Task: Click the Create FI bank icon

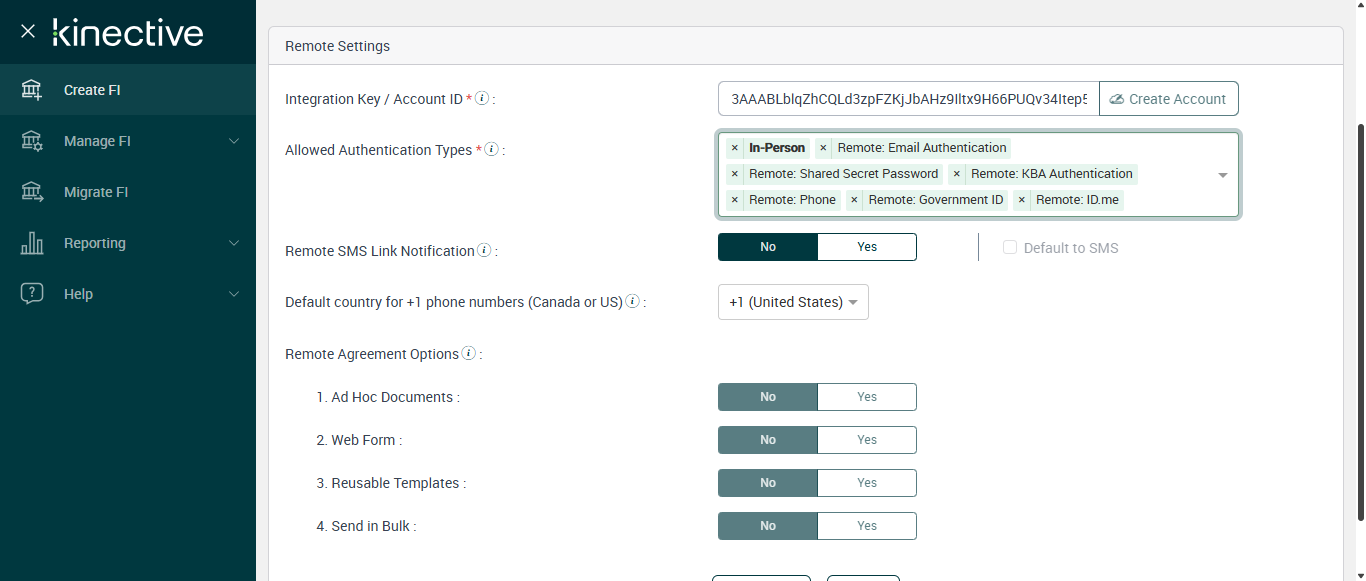Action: click(x=32, y=90)
